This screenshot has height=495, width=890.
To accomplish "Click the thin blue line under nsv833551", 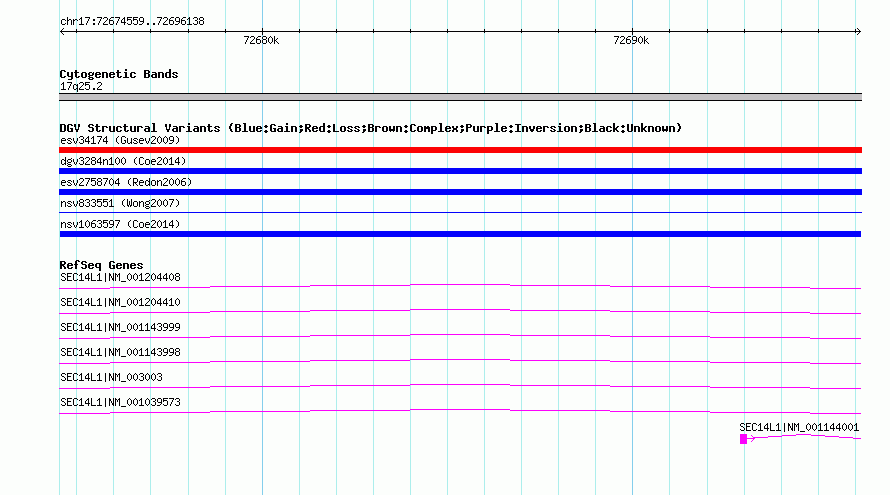I will [x=460, y=212].
